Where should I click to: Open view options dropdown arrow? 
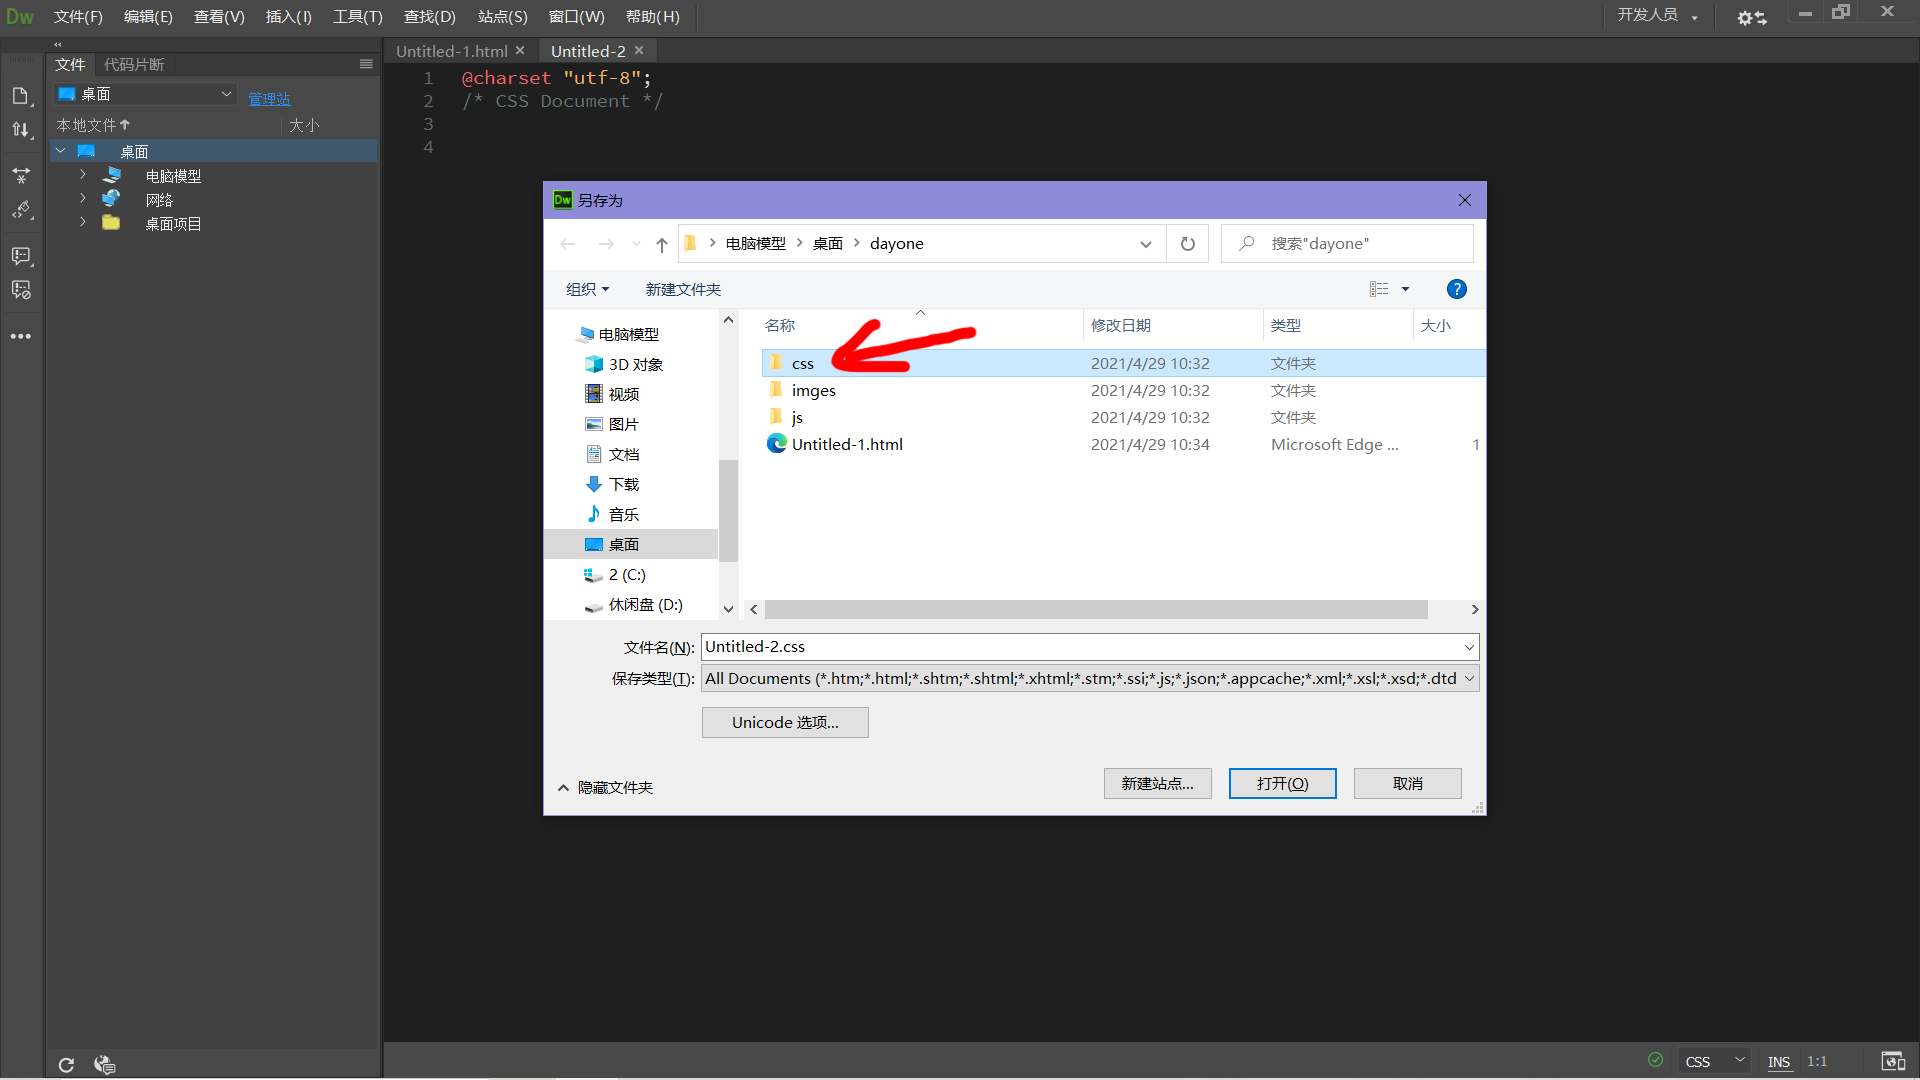1405,289
